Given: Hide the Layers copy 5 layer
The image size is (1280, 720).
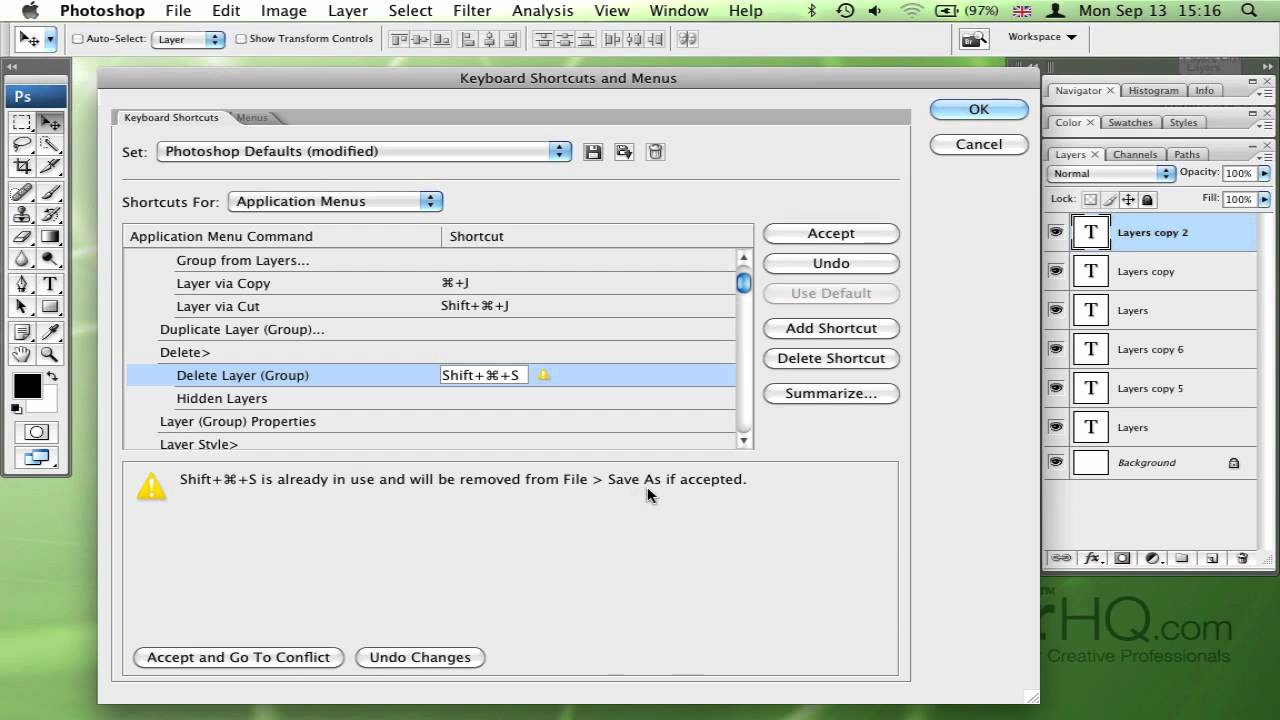Looking at the screenshot, I should pyautogui.click(x=1056, y=388).
